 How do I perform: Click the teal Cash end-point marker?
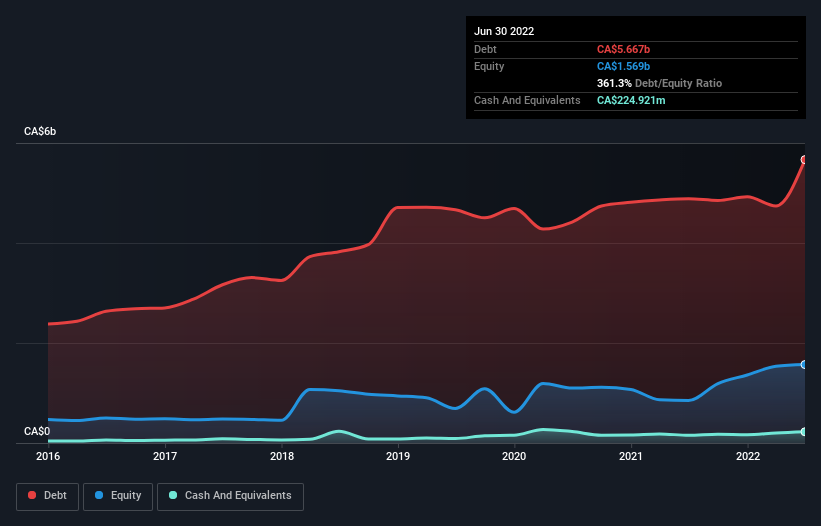pyautogui.click(x=804, y=432)
